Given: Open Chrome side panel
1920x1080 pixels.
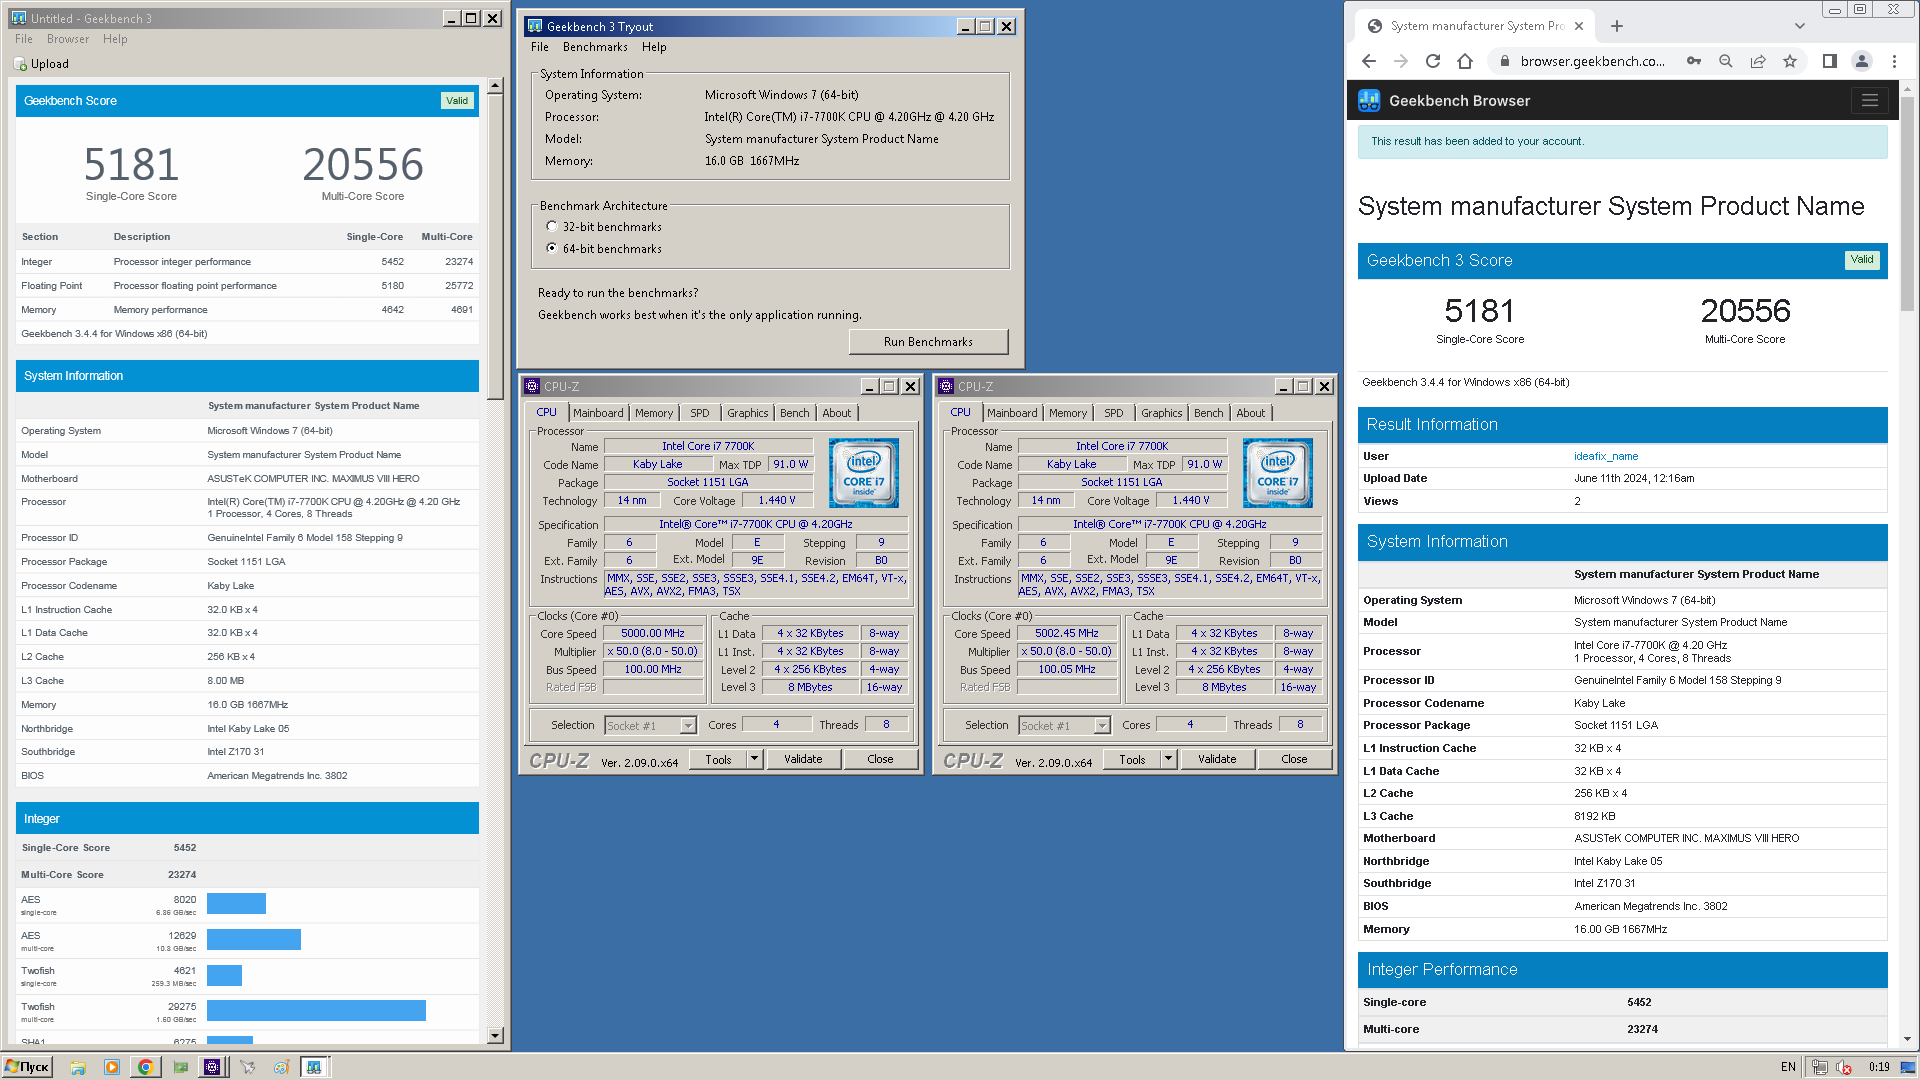Looking at the screenshot, I should [1830, 61].
